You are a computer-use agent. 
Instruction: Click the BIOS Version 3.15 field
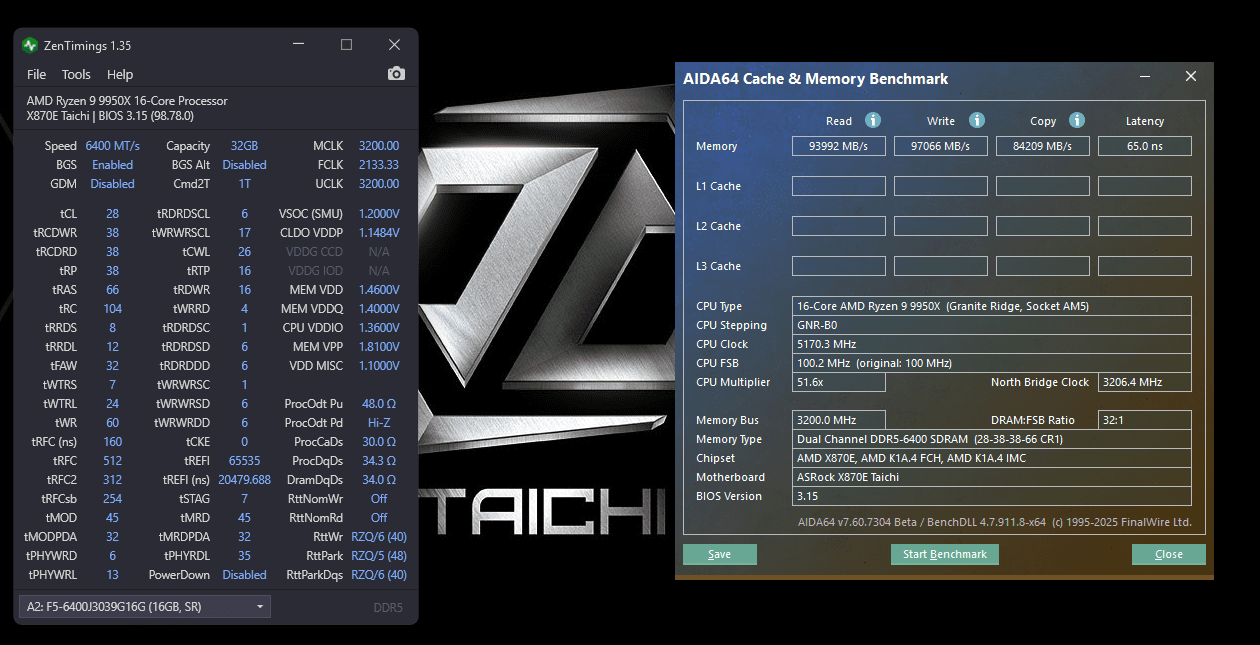(x=992, y=496)
